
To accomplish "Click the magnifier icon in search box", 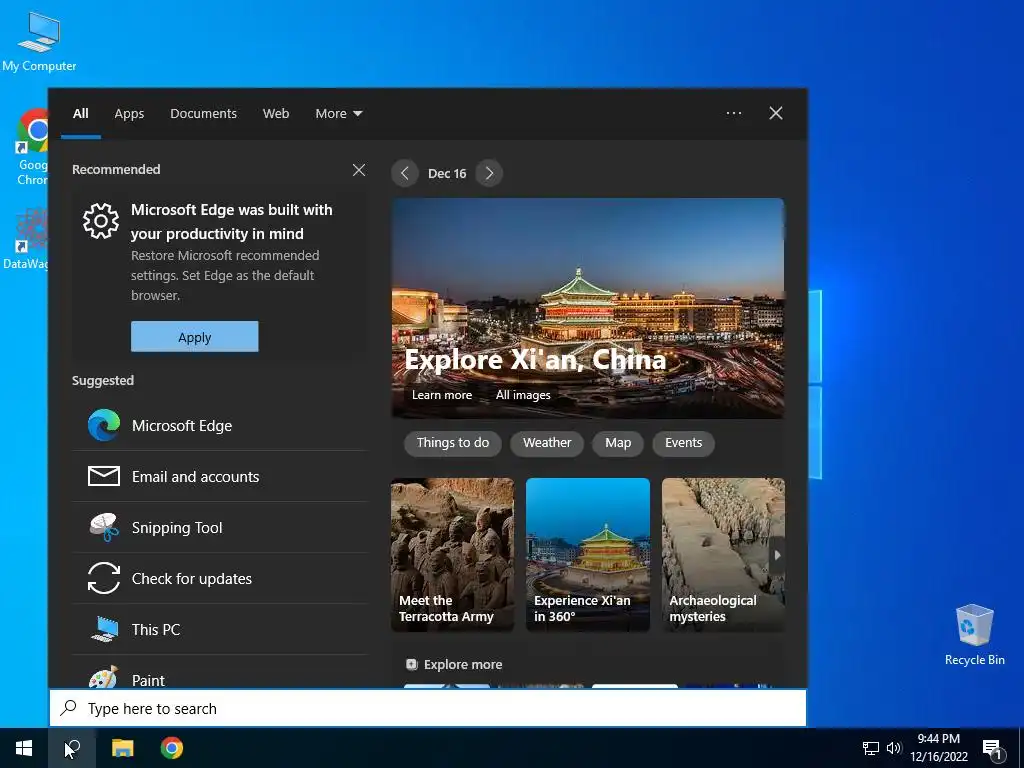I will tap(69, 708).
